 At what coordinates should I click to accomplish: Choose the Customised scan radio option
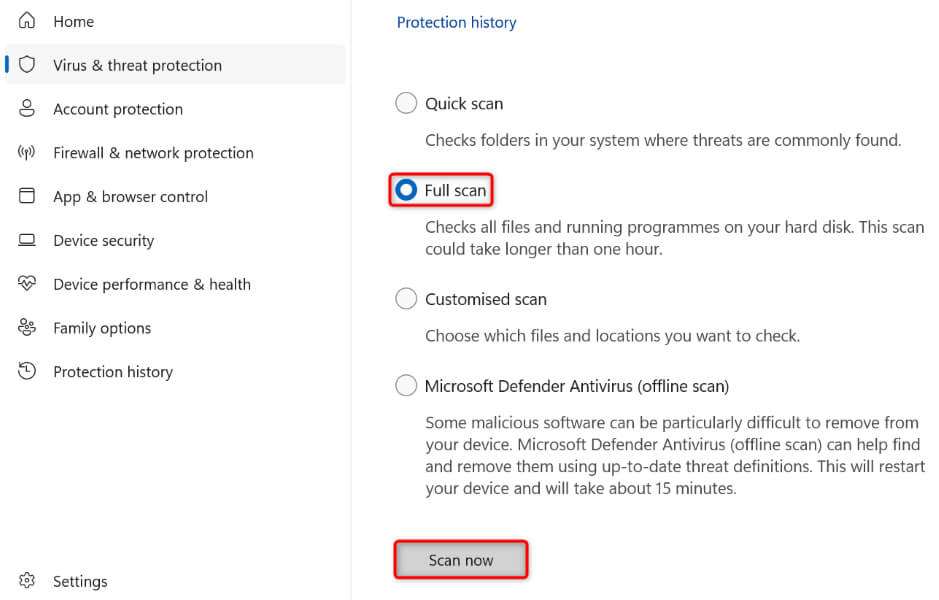click(x=406, y=299)
